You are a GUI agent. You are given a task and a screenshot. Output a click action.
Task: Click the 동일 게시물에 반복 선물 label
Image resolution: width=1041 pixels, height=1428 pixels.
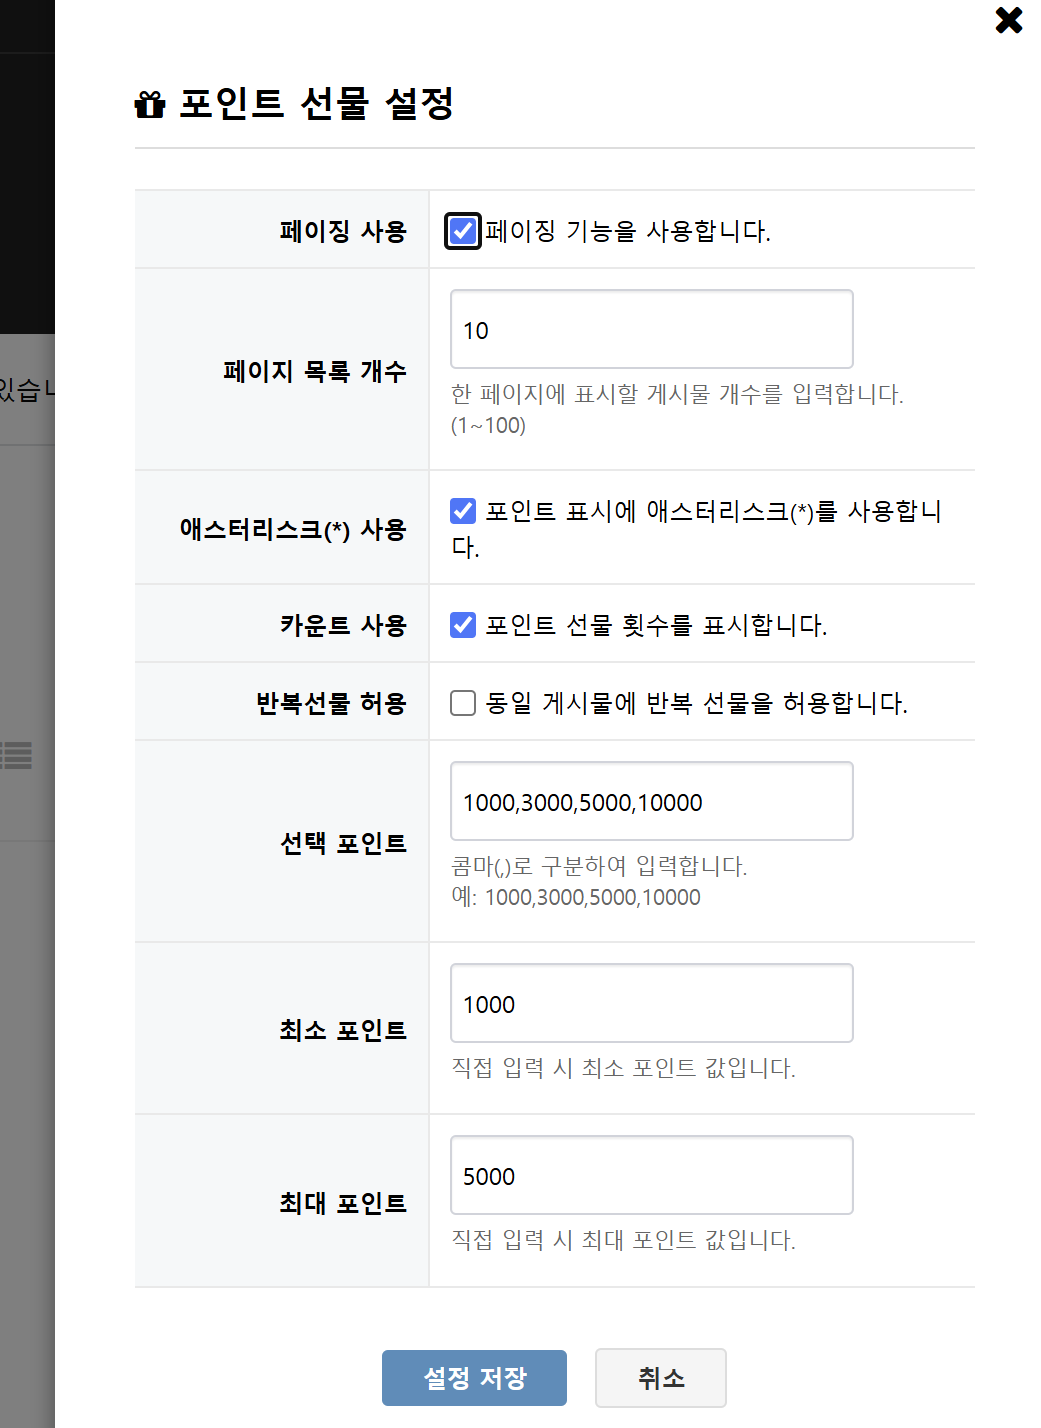(696, 703)
